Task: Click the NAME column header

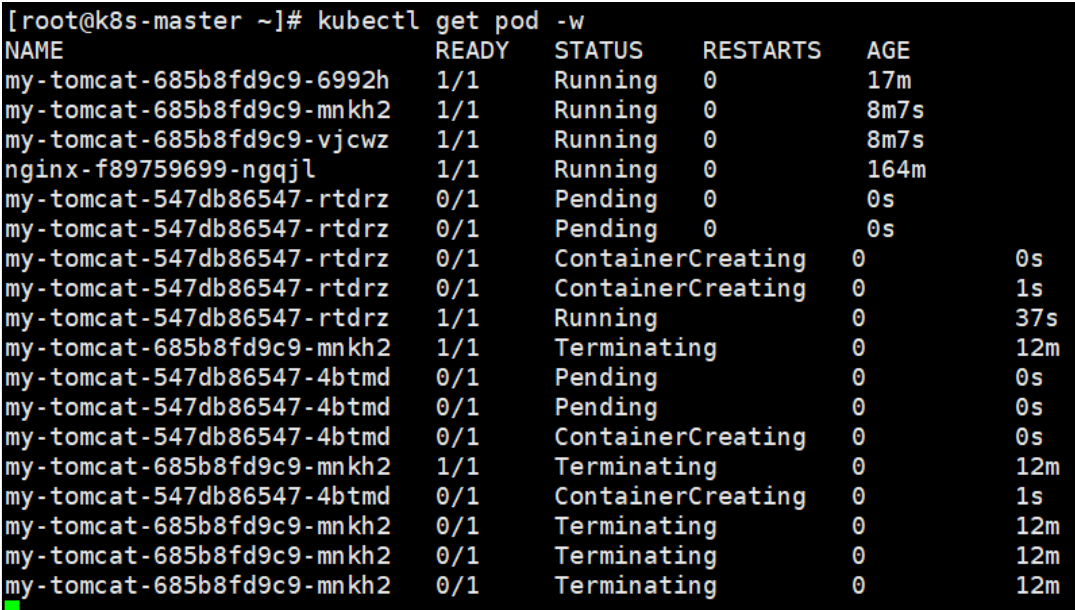Action: coord(34,51)
